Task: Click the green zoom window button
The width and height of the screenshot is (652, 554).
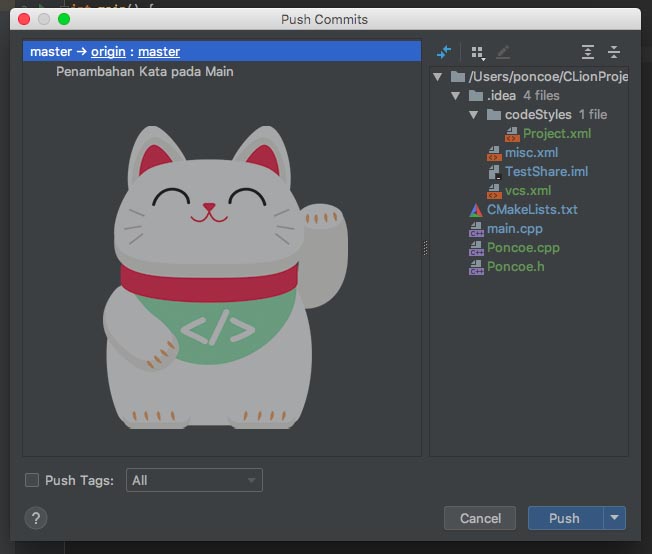Action: coord(64,19)
